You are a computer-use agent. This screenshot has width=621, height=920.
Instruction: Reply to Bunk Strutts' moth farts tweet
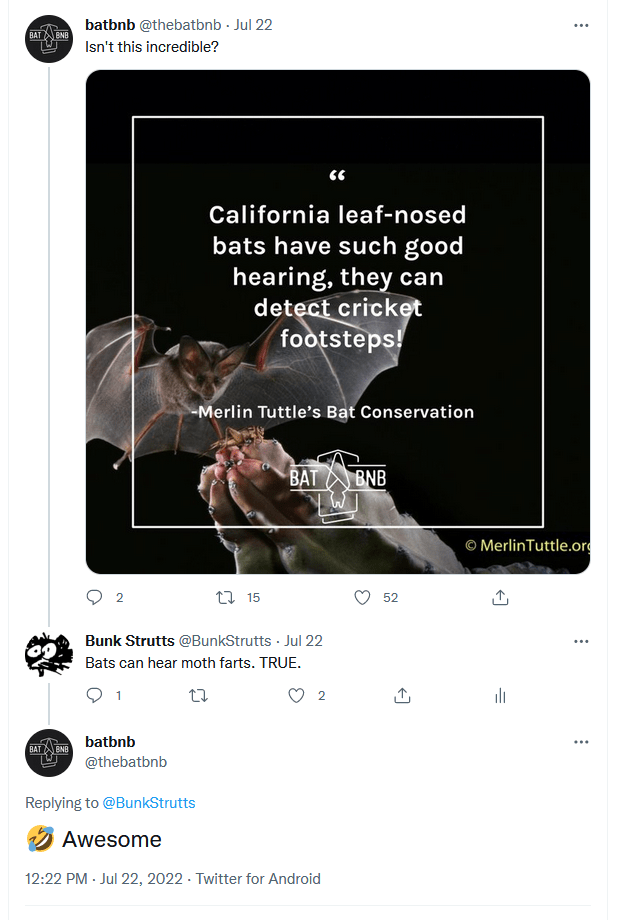click(95, 695)
